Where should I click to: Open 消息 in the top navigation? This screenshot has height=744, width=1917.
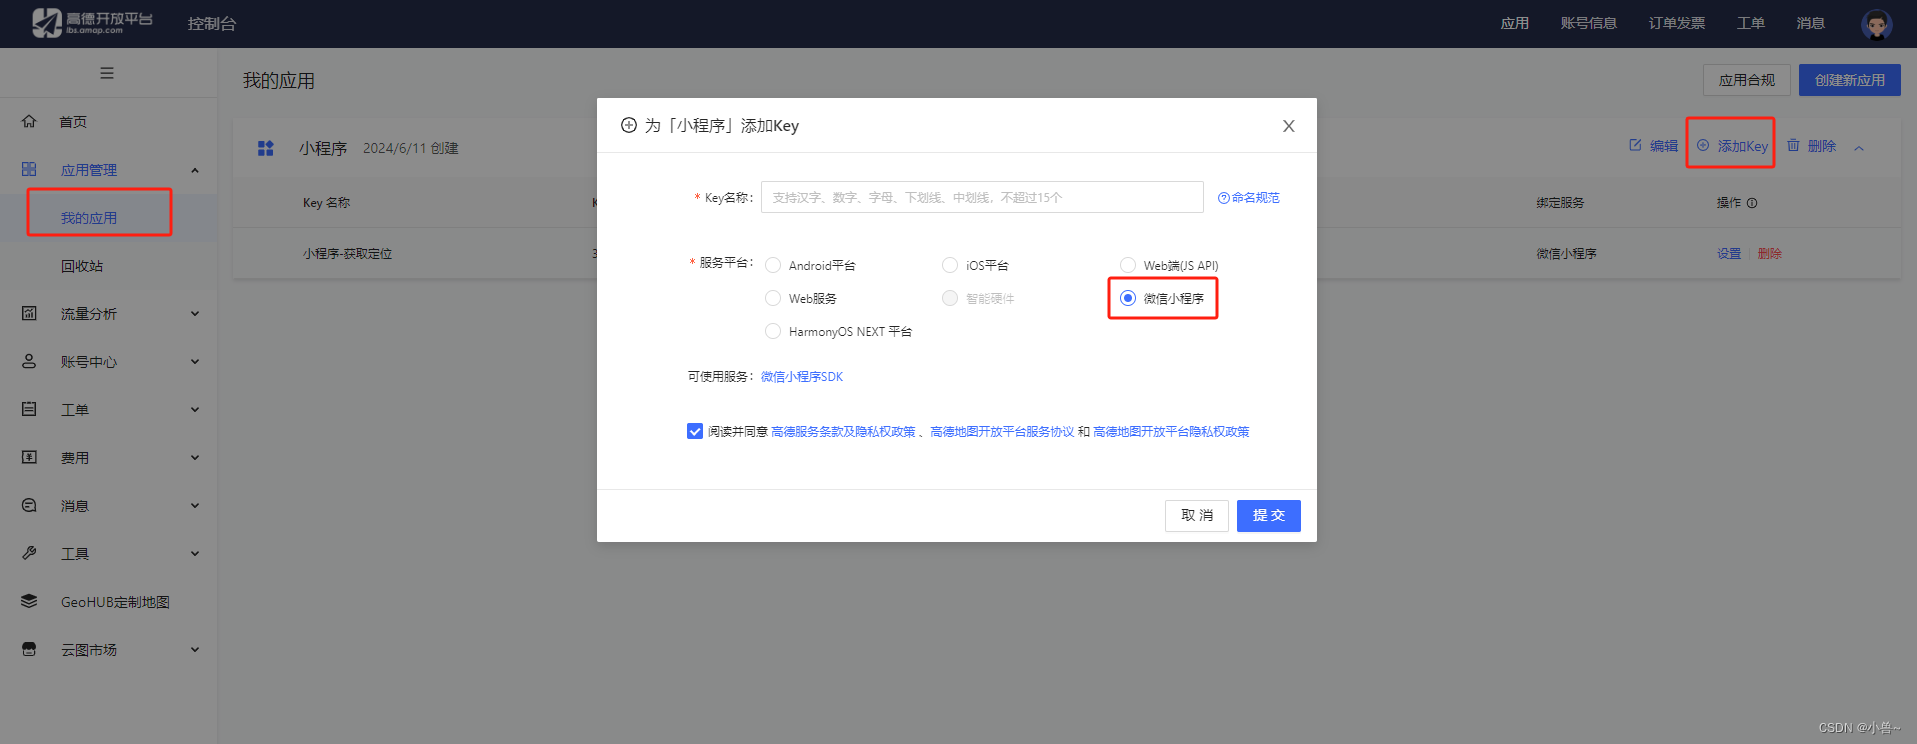point(1811,23)
